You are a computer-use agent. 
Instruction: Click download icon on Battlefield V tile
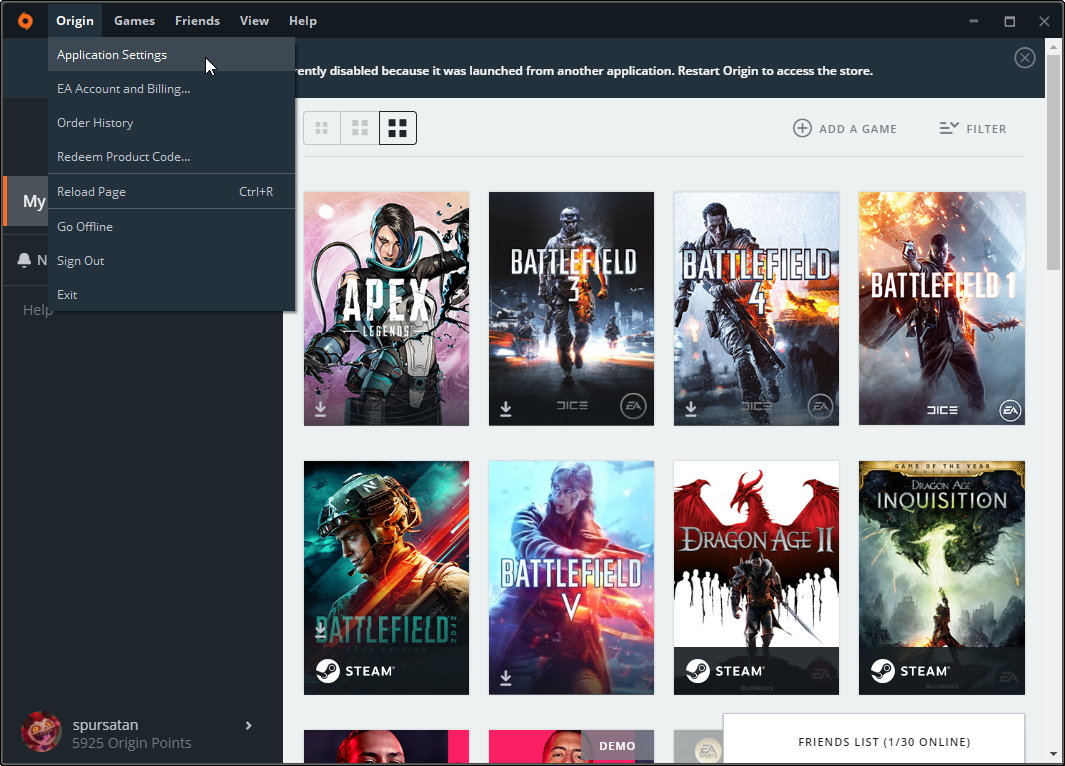[x=506, y=678]
